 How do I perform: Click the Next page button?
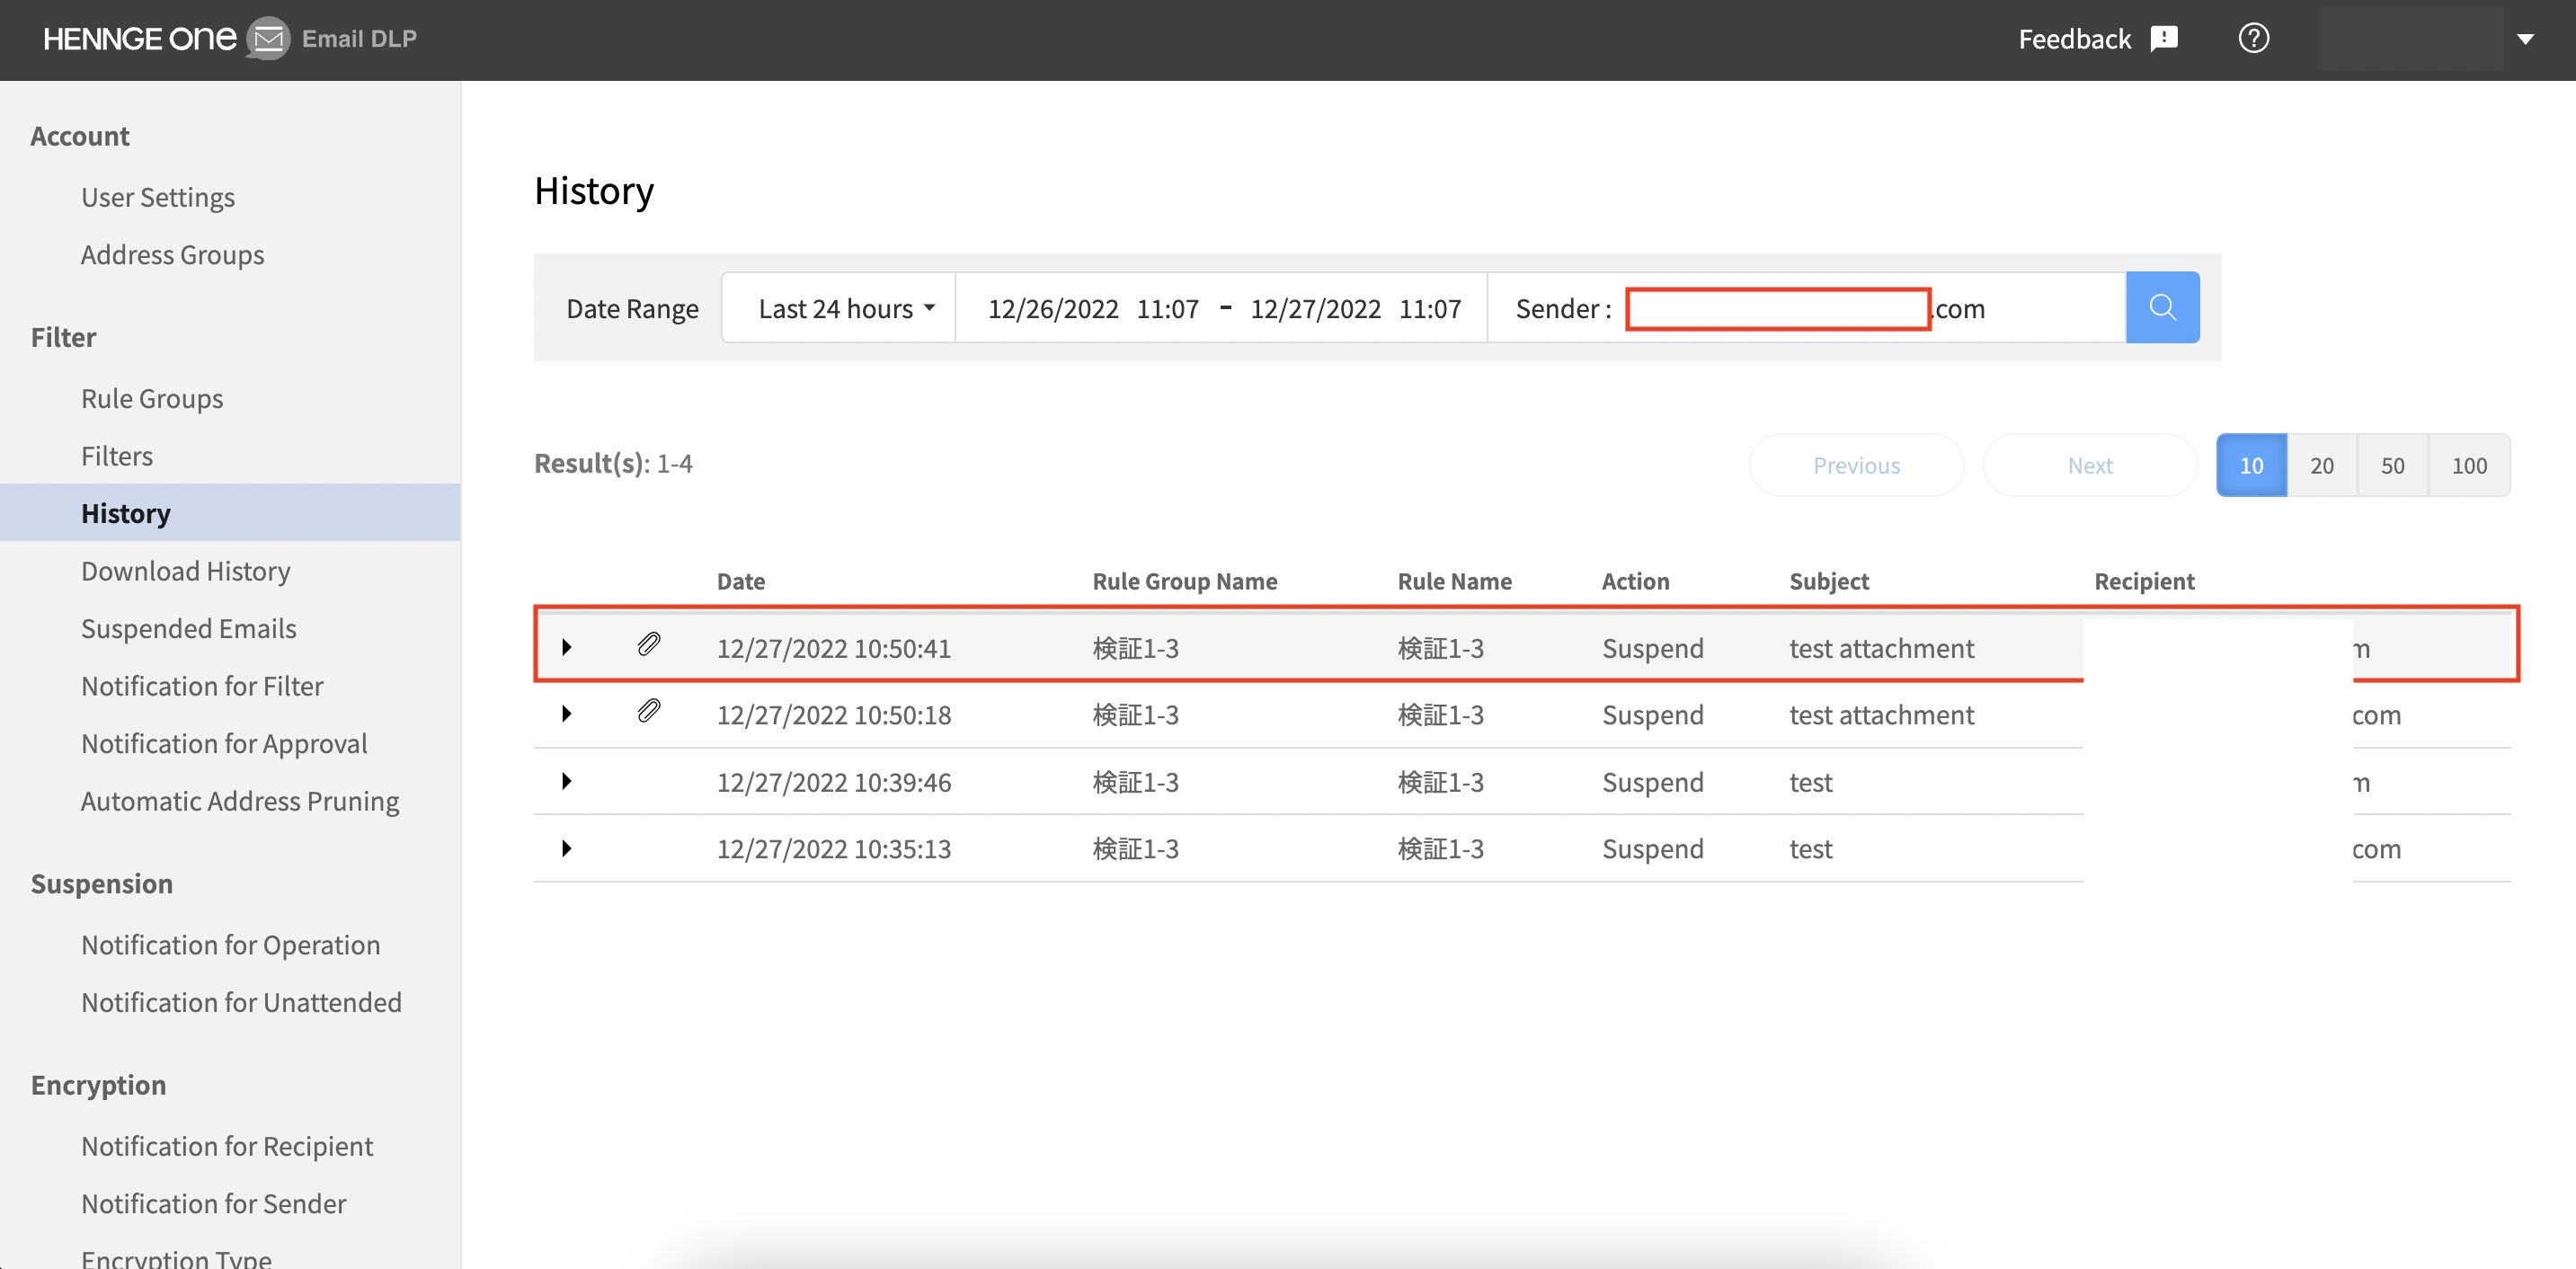pos(2090,465)
